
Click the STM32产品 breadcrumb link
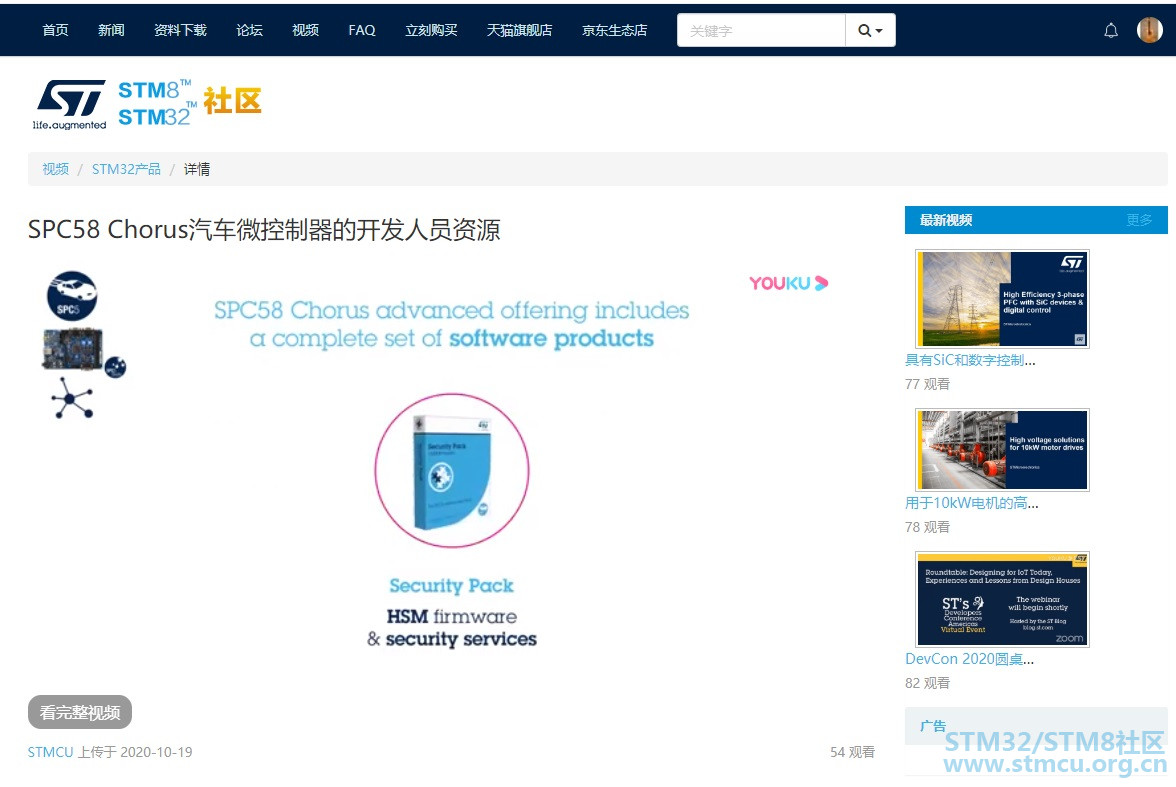[x=126, y=169]
